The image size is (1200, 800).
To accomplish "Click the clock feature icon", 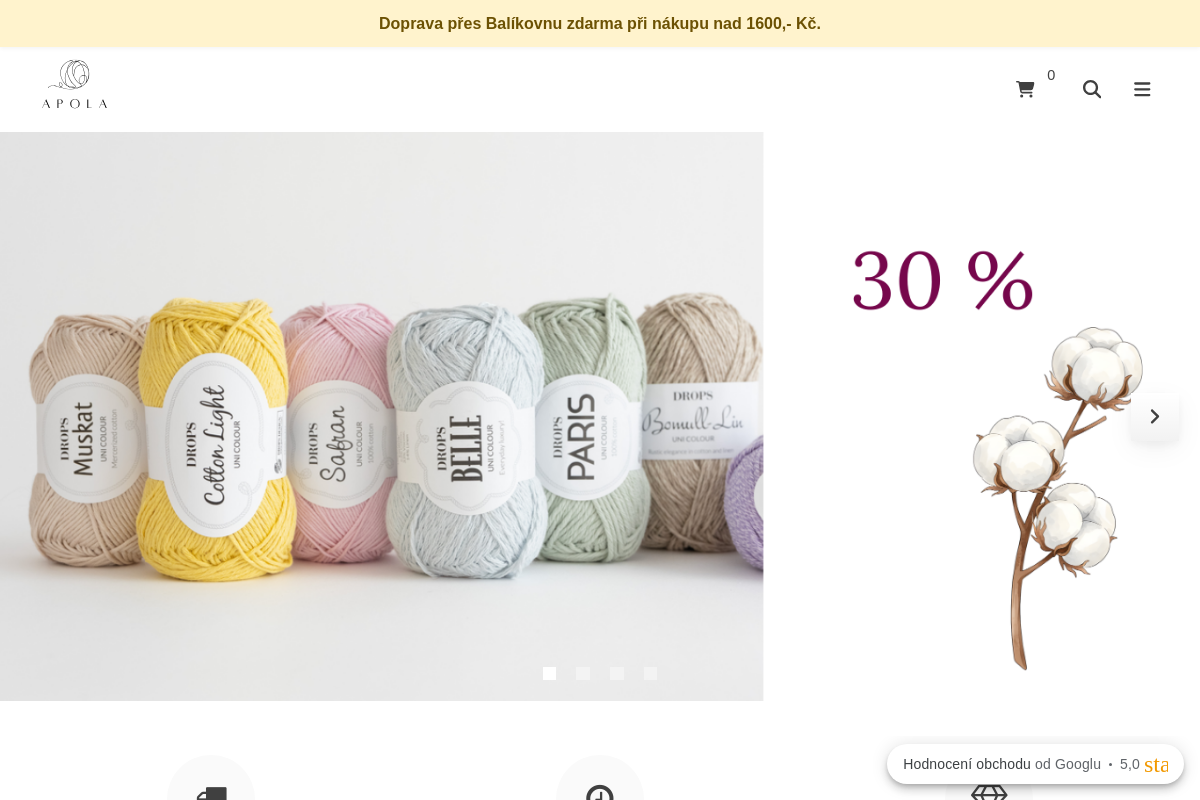I will point(600,790).
